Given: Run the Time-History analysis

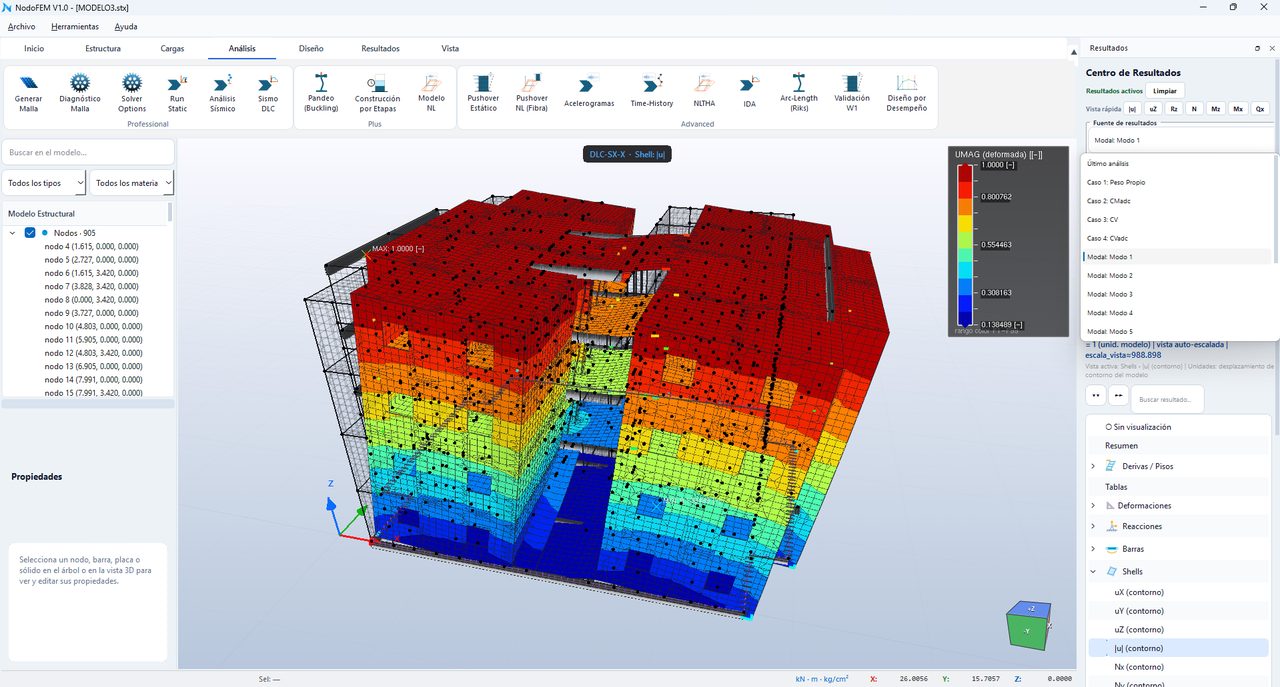Looking at the screenshot, I should 652,93.
